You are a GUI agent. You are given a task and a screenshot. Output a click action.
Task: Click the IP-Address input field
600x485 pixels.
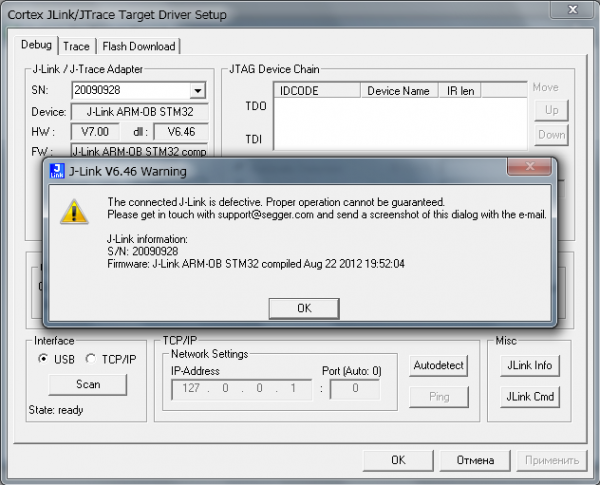239,389
